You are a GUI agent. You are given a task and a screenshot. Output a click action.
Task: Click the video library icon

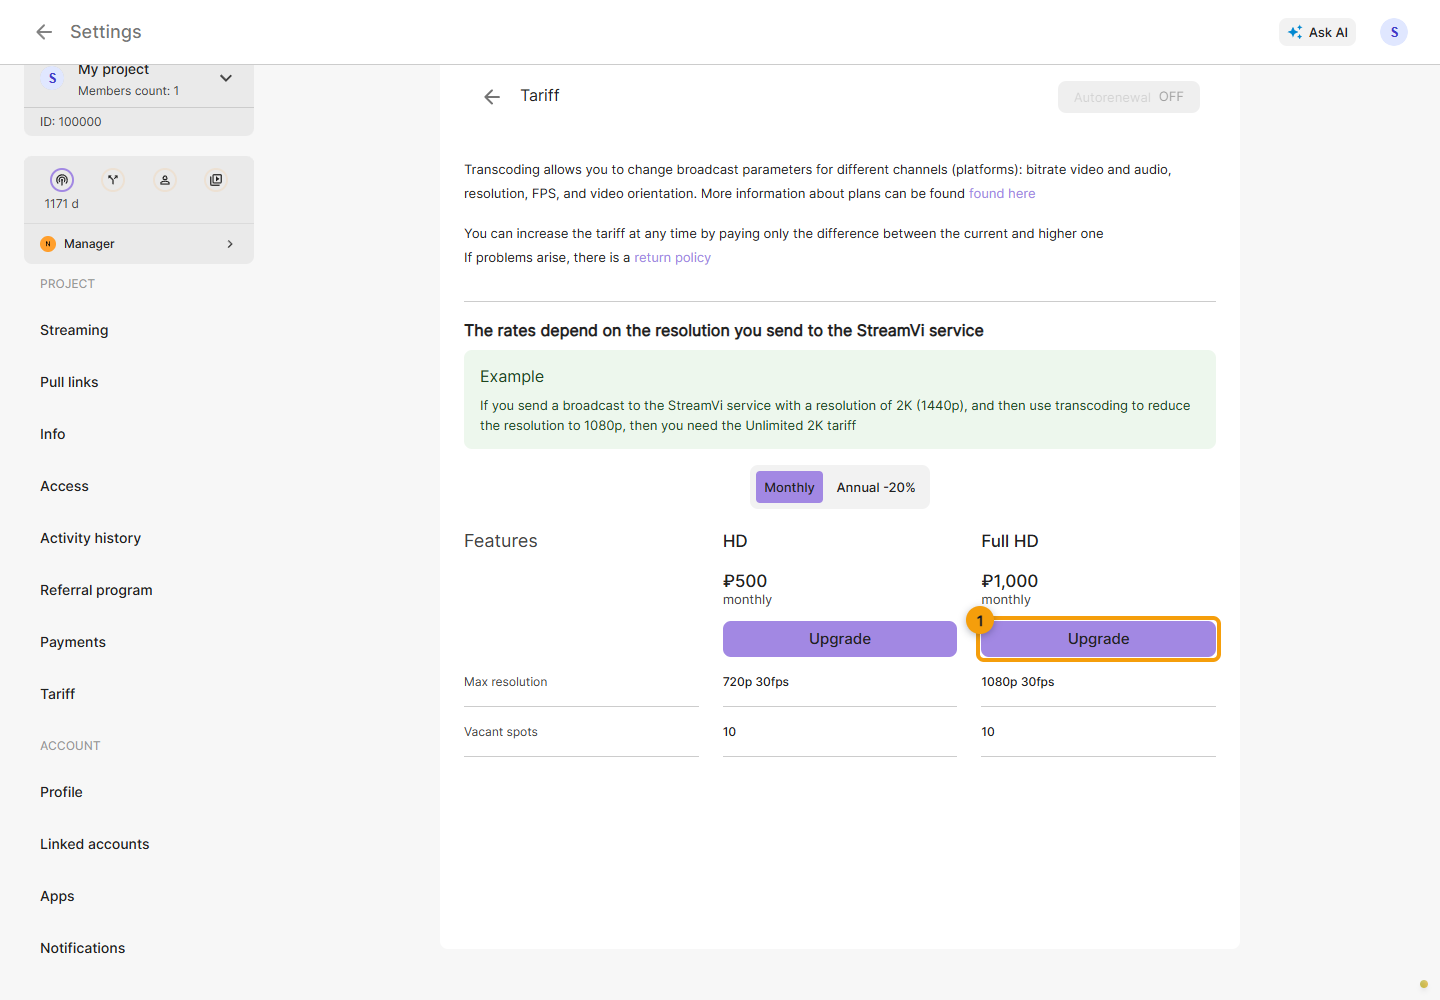216,180
